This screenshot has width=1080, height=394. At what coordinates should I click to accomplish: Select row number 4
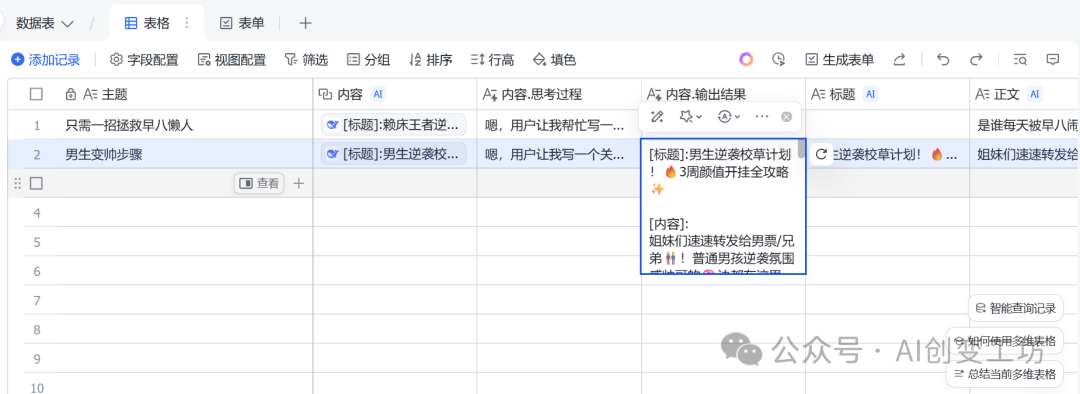[x=37, y=214]
